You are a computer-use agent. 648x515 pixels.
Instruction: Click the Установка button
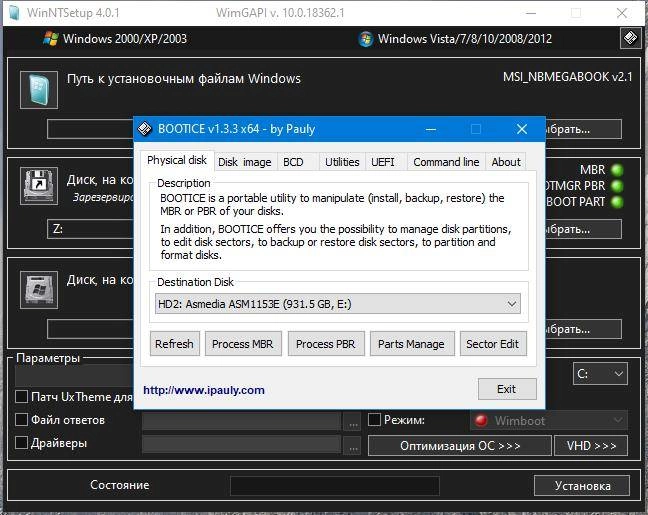(582, 485)
